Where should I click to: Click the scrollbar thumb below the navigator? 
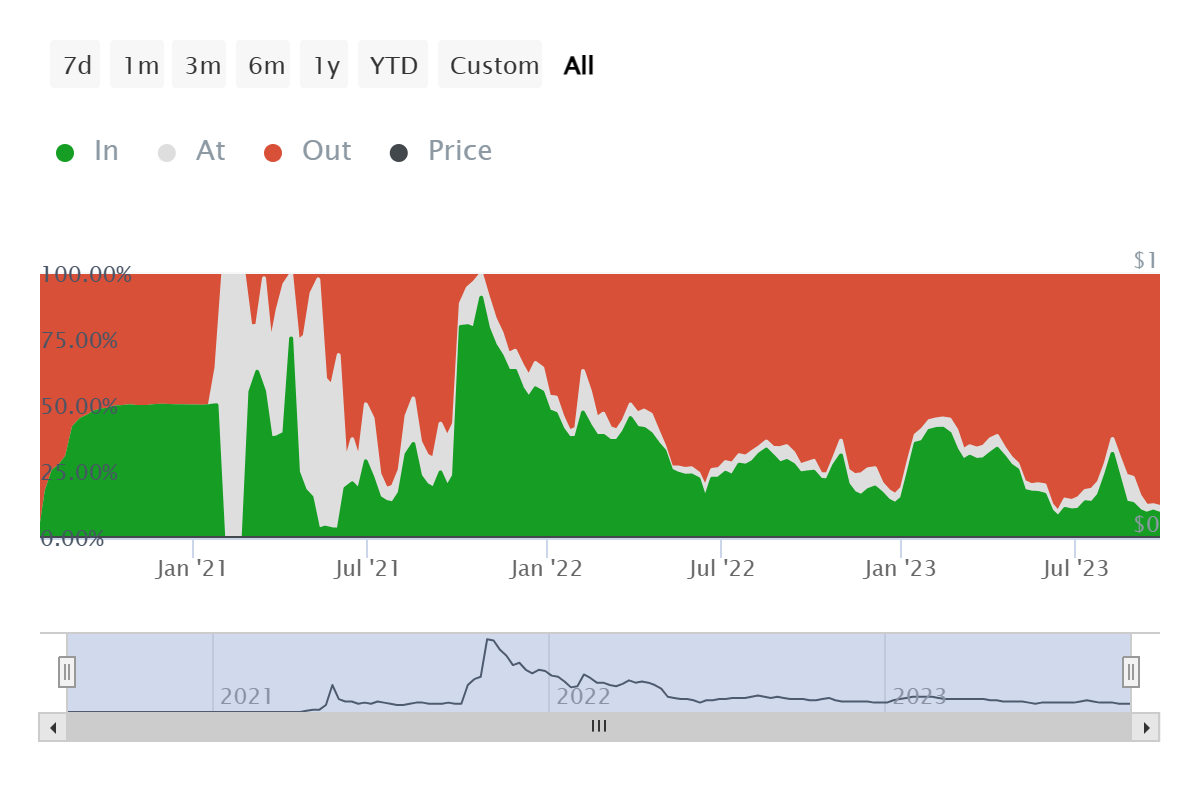598,727
